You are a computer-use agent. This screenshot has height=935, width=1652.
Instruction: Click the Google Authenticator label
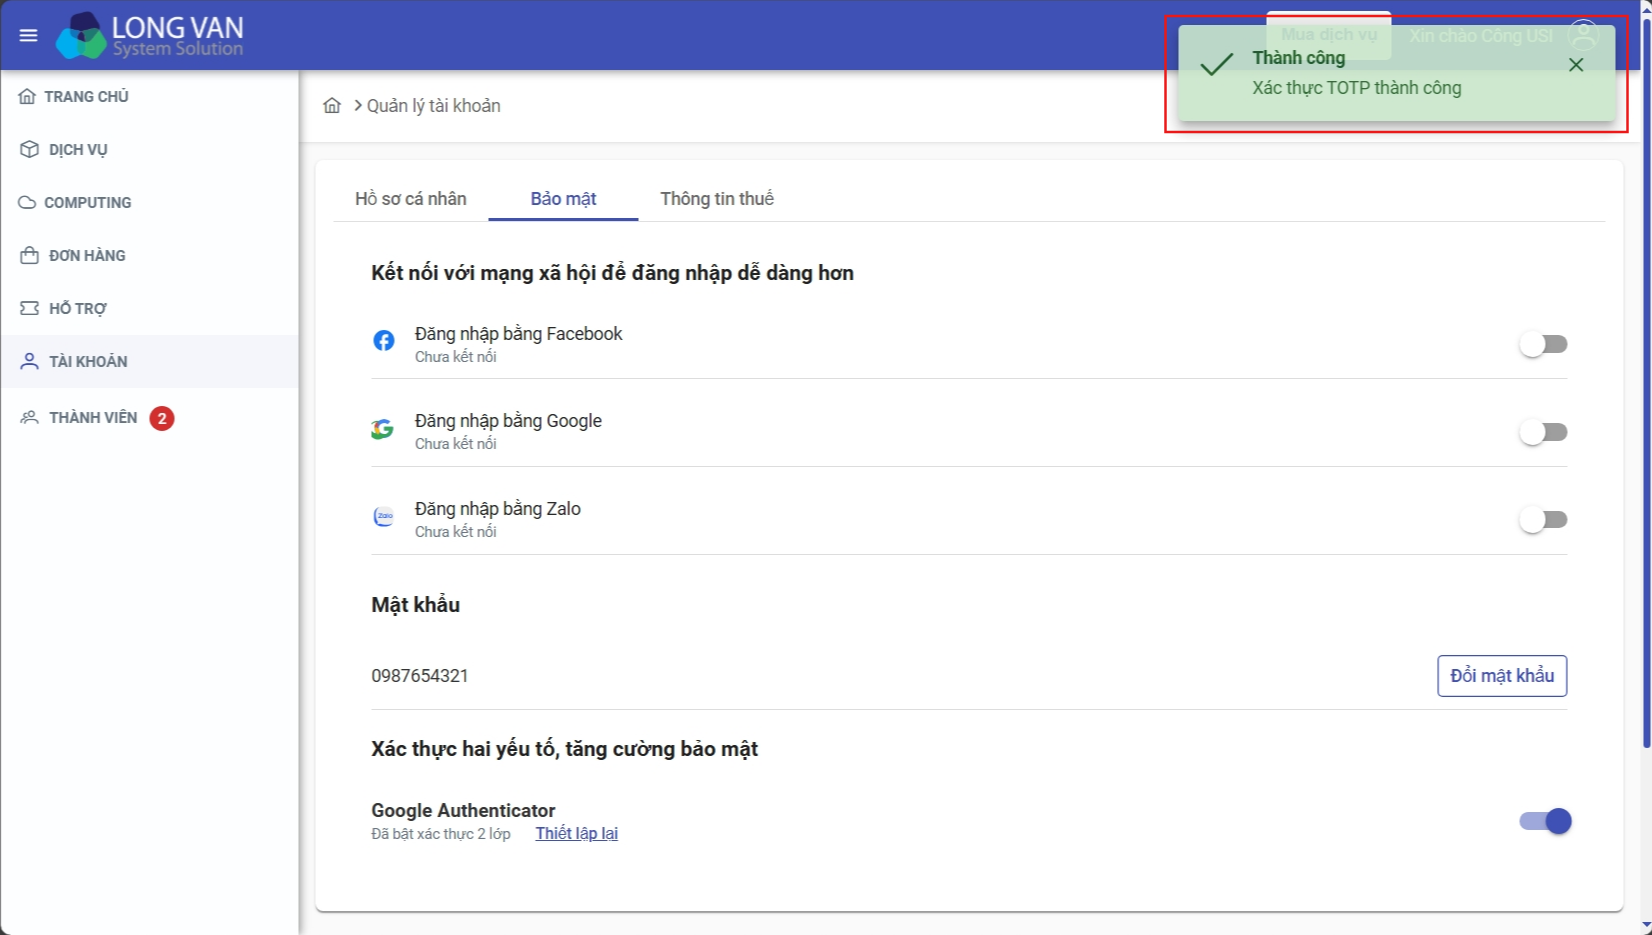click(463, 811)
